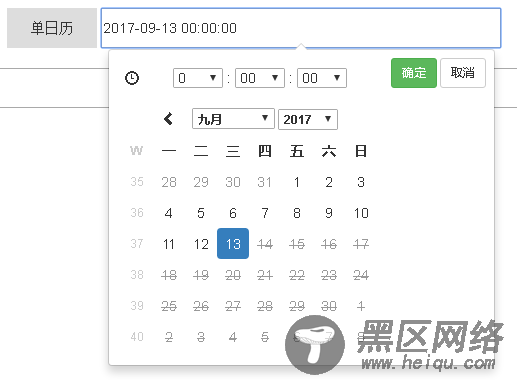Pick September 2 in week 35 row

[x=329, y=182]
